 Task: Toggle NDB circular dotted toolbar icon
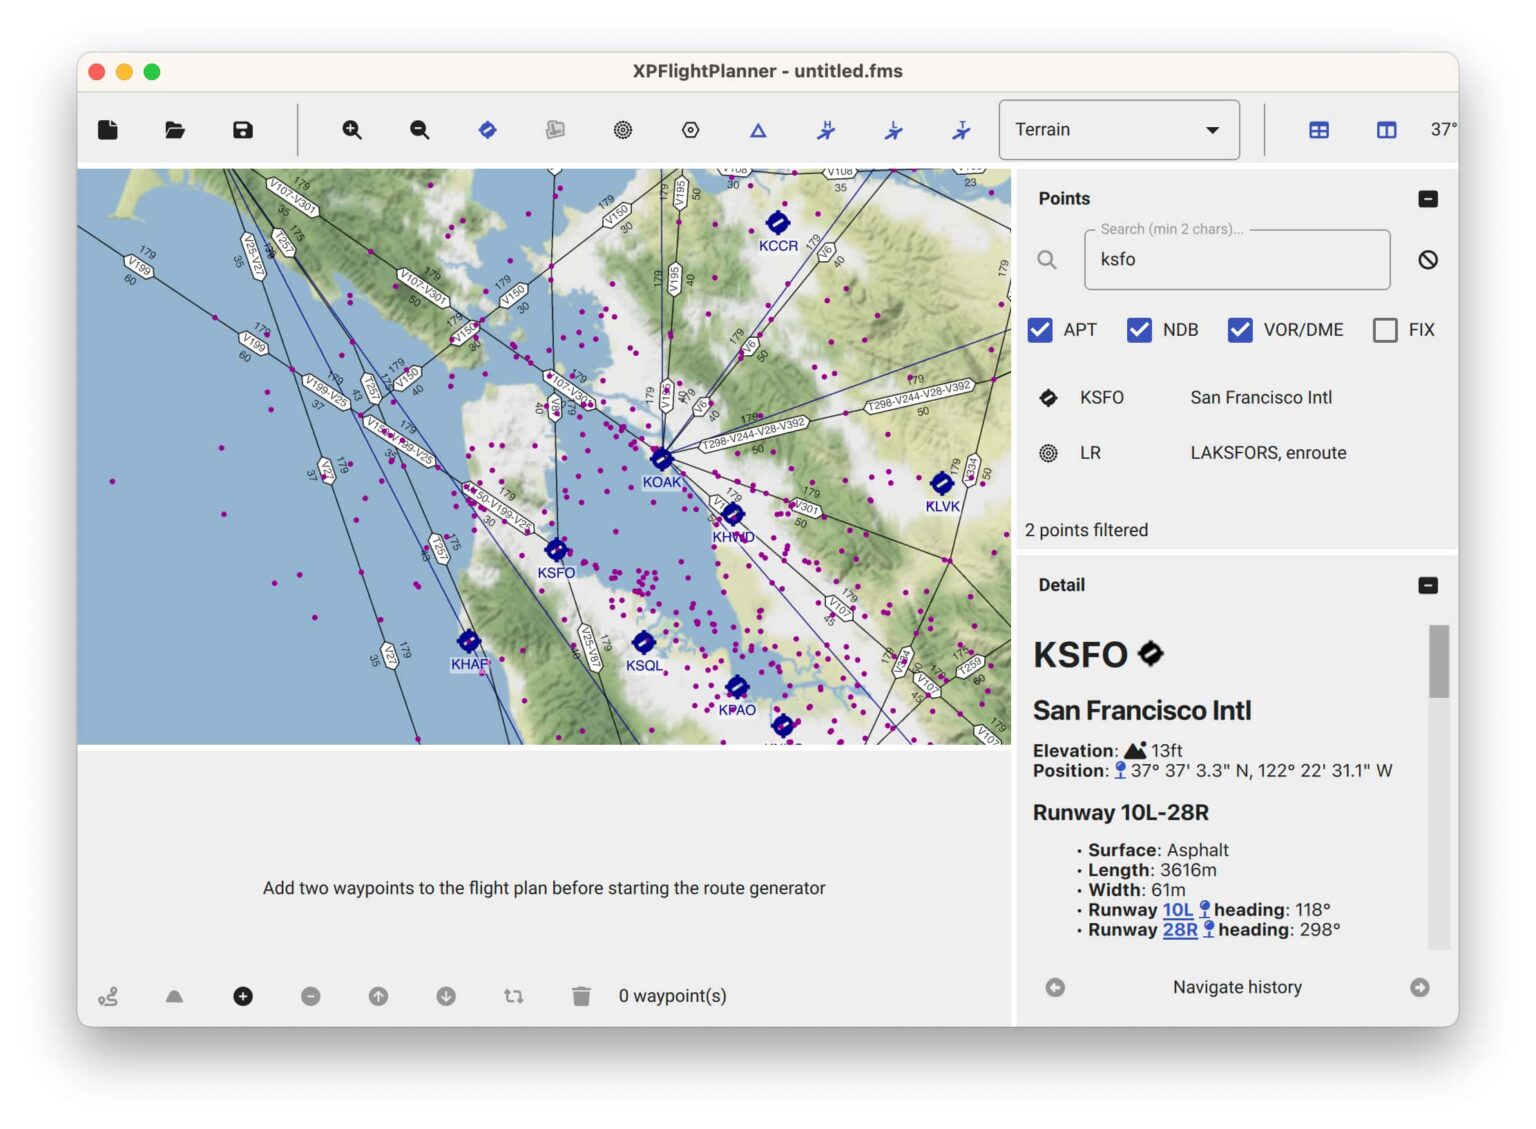pos(623,130)
